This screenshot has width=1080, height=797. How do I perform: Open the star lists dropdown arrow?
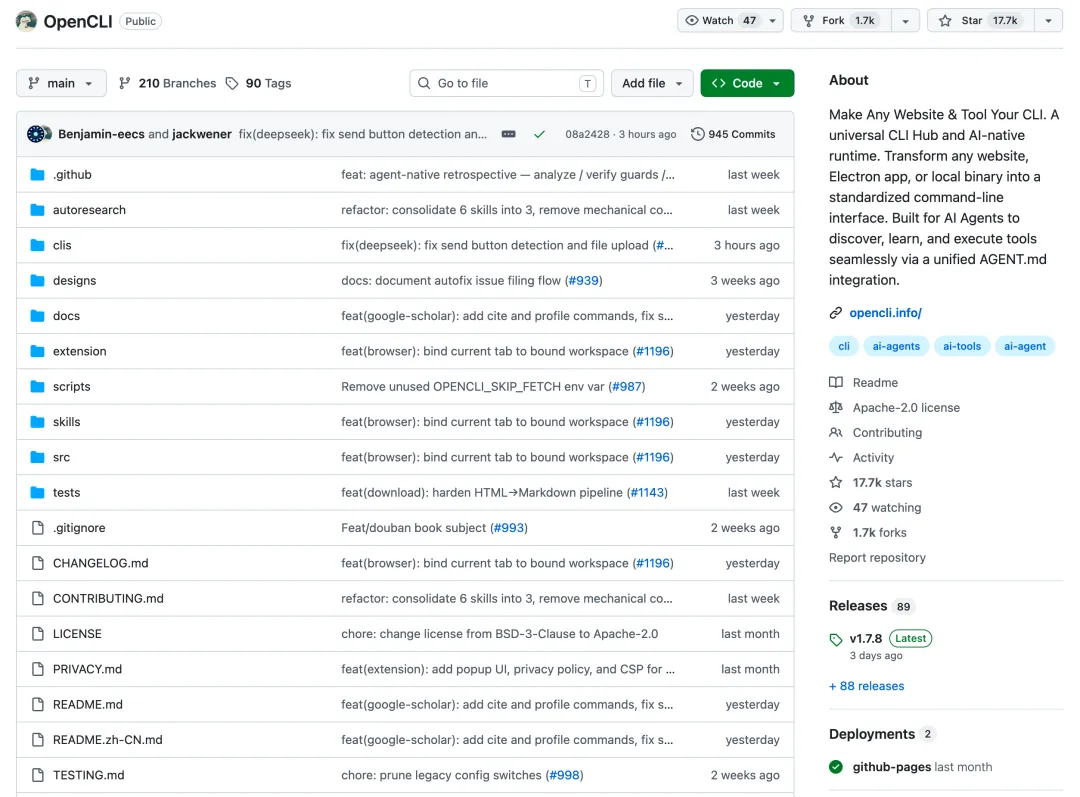point(1047,20)
